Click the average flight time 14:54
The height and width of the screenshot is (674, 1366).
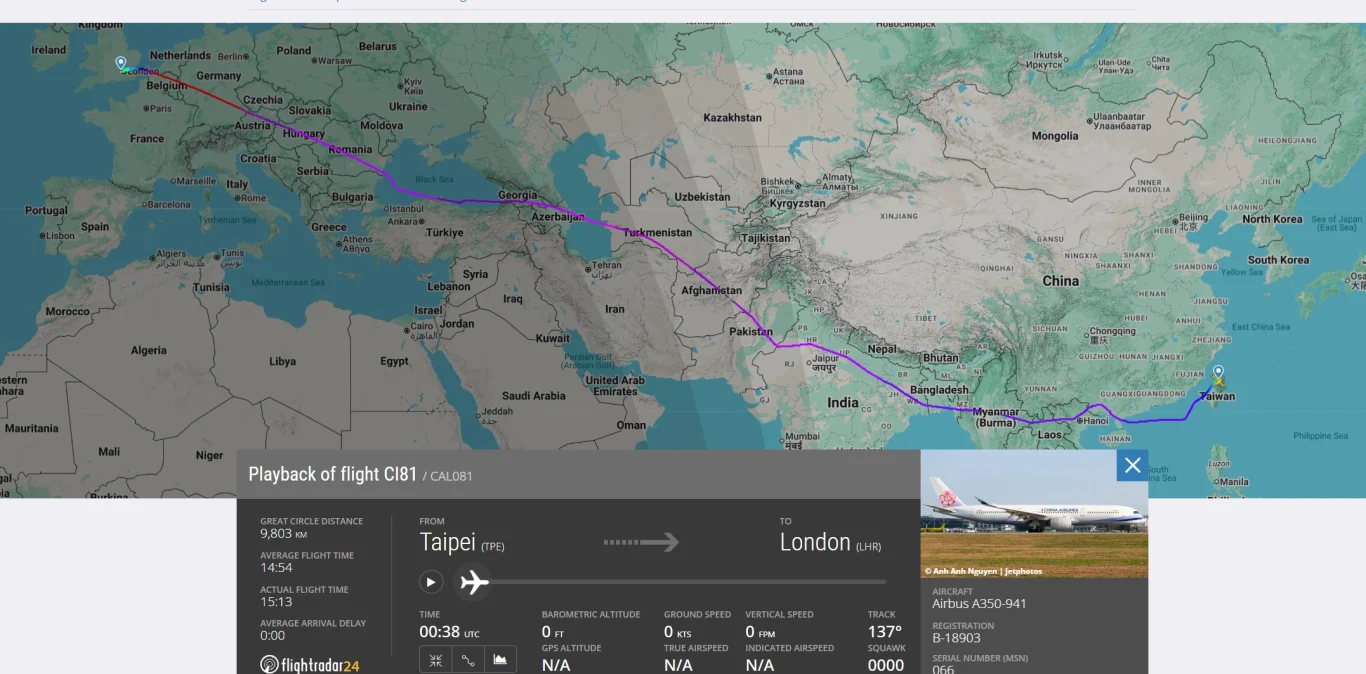pyautogui.click(x=276, y=567)
